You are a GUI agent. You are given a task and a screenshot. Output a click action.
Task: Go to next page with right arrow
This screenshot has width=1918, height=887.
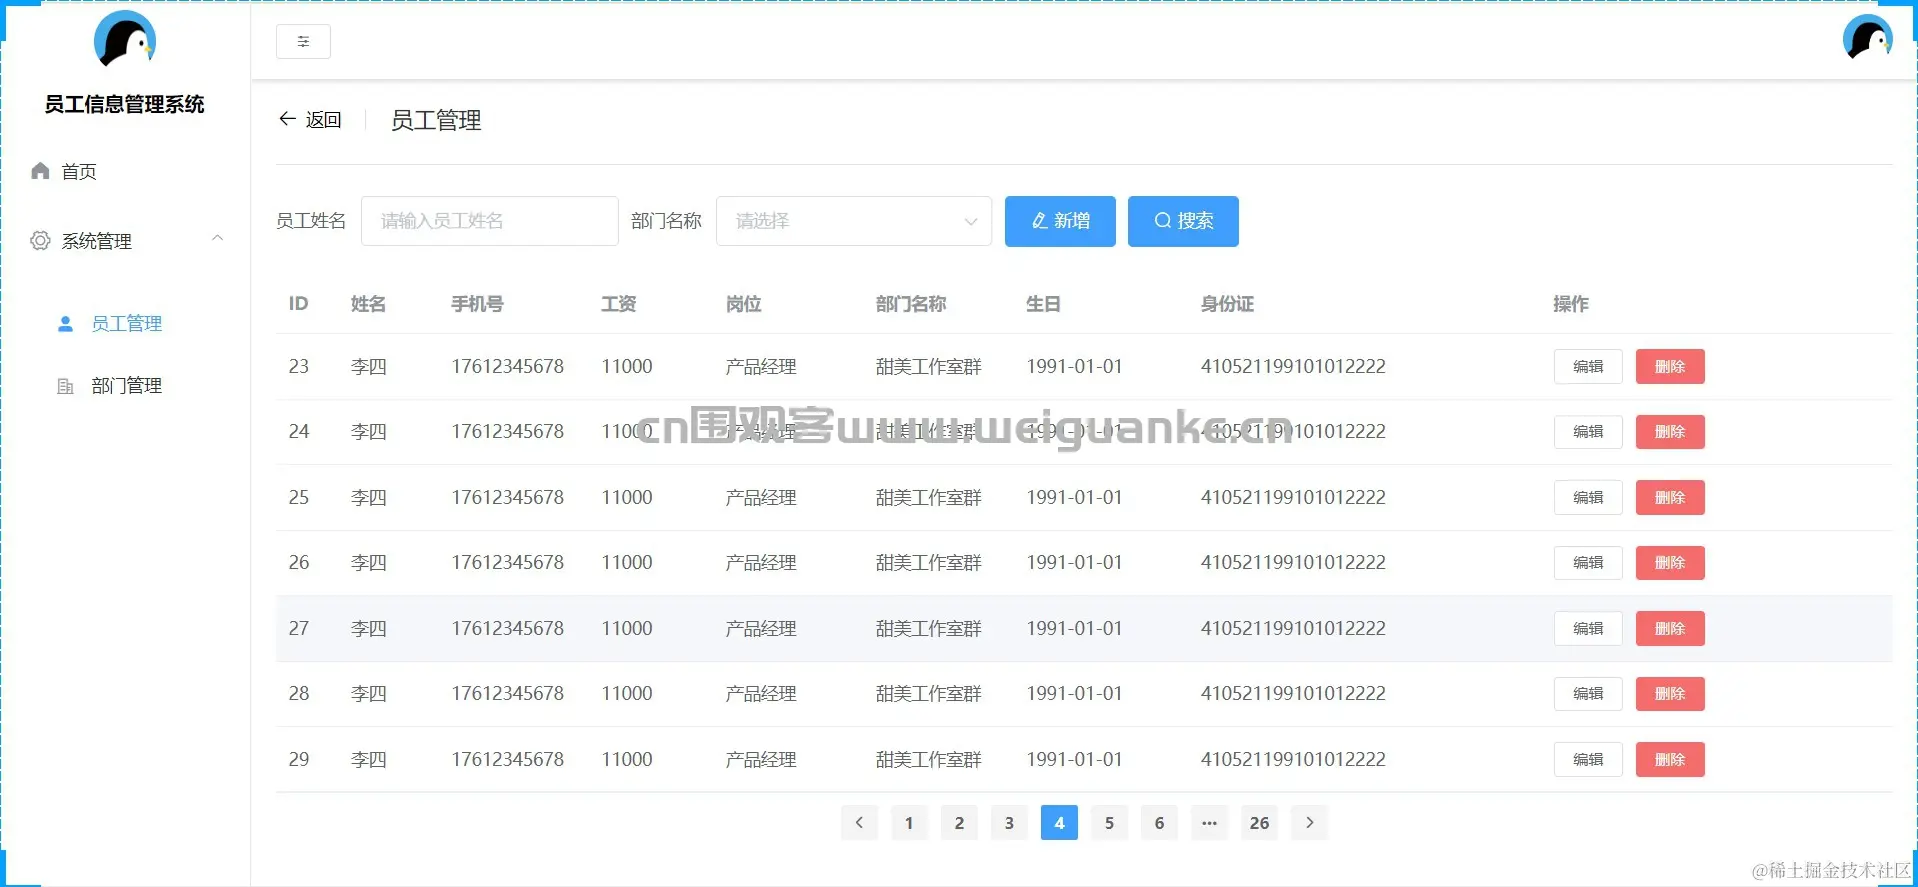tap(1310, 823)
